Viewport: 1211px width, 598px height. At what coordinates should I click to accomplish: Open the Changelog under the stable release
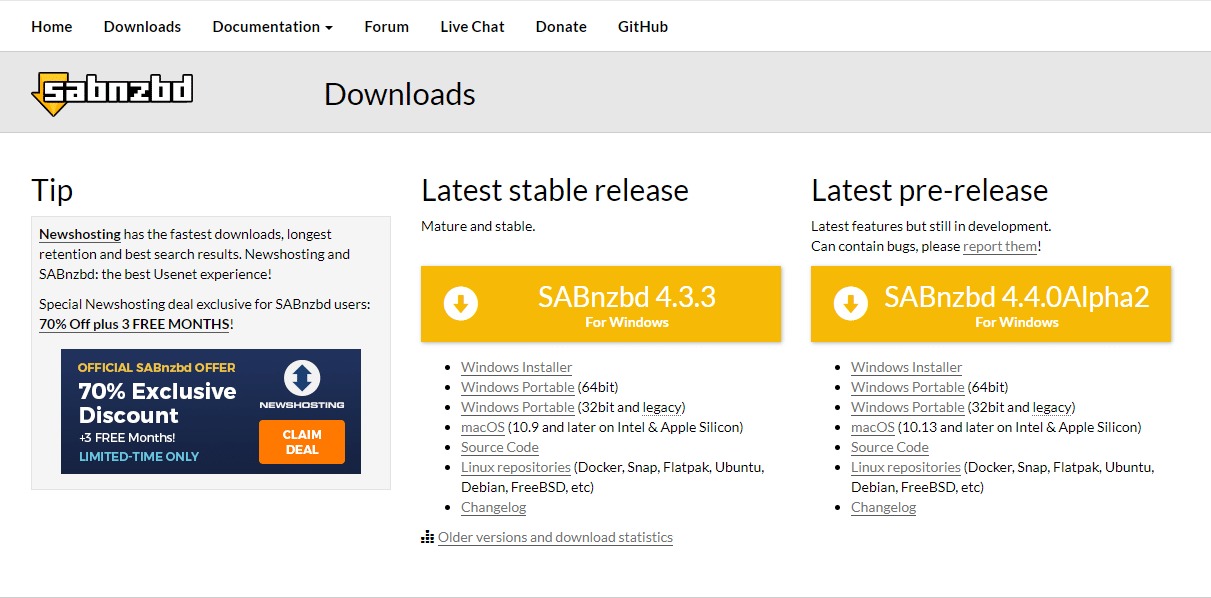click(x=493, y=507)
